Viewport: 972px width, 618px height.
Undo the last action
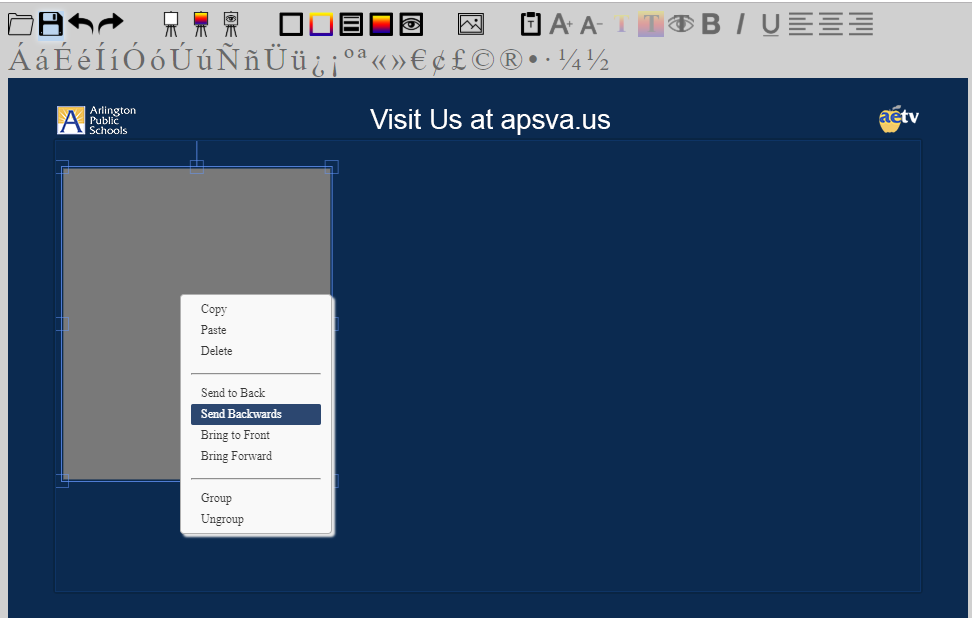coord(80,22)
